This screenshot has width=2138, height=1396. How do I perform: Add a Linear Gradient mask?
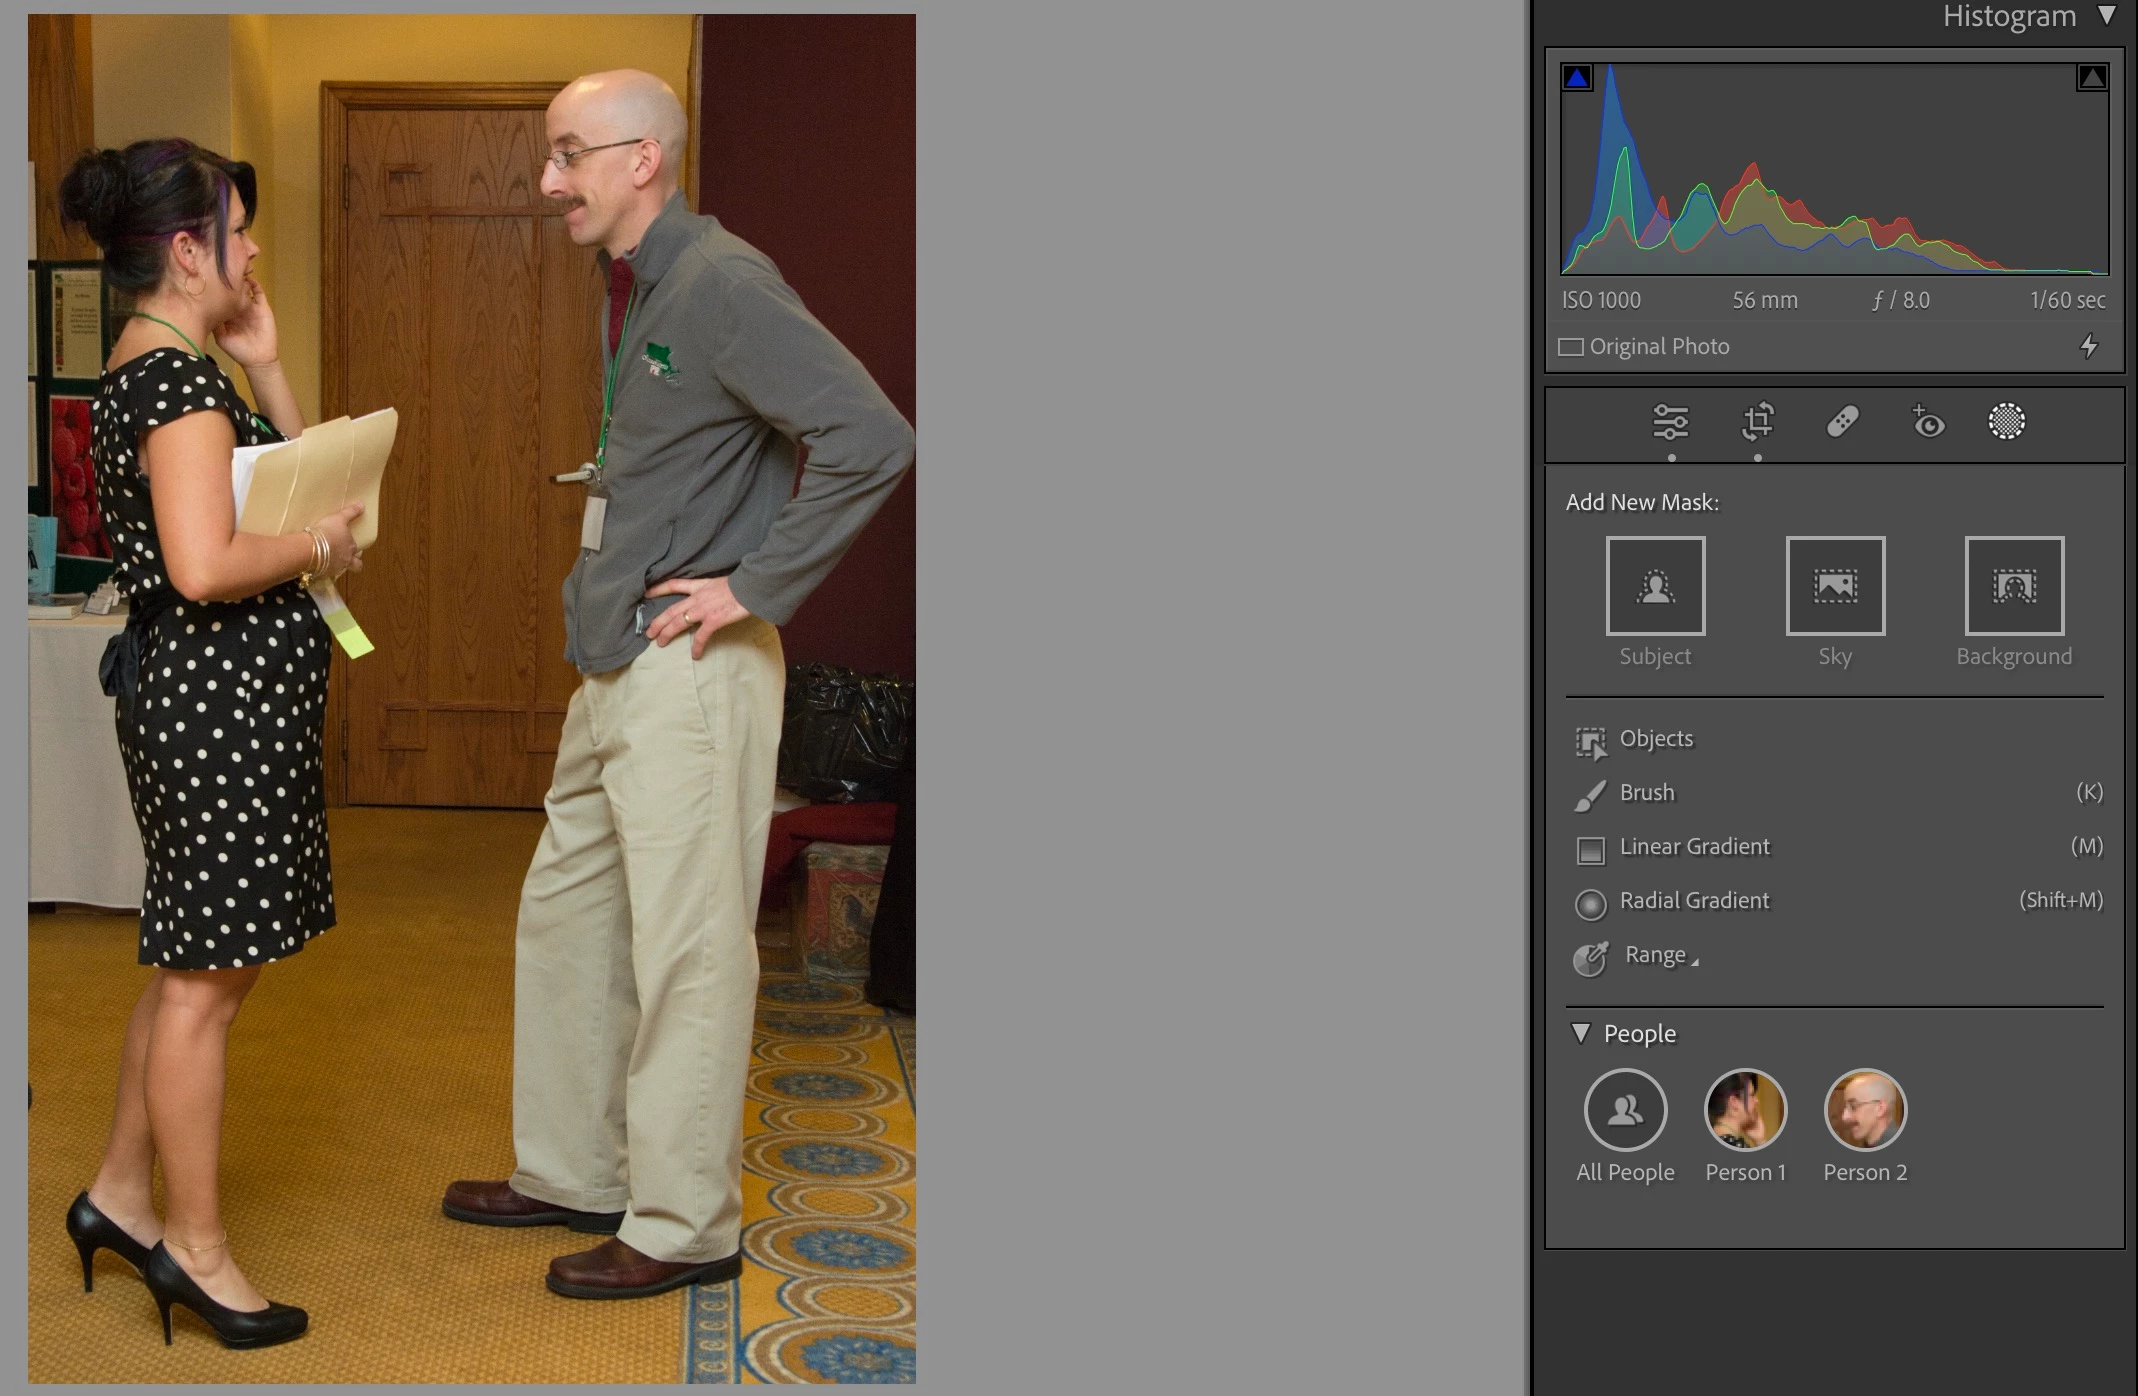1694,847
